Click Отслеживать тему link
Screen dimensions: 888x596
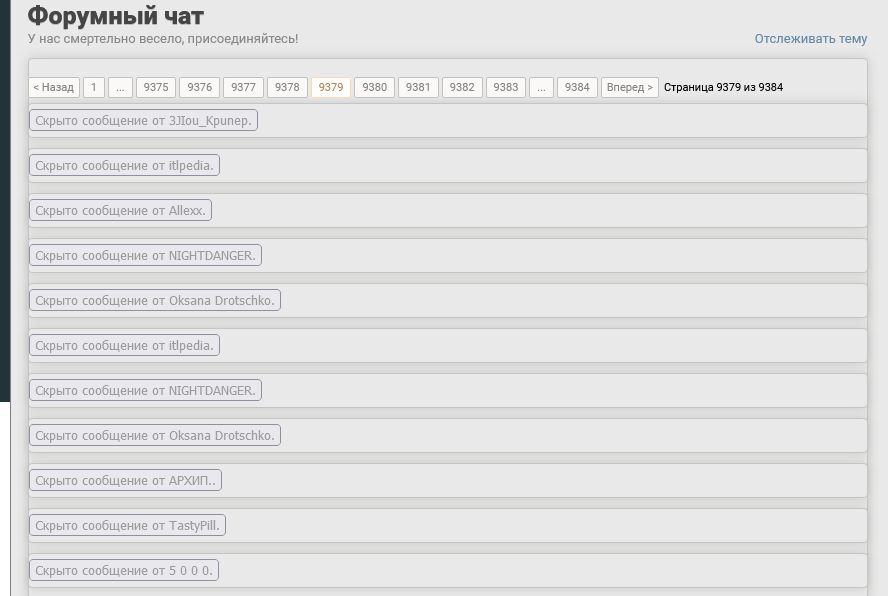[x=810, y=39]
